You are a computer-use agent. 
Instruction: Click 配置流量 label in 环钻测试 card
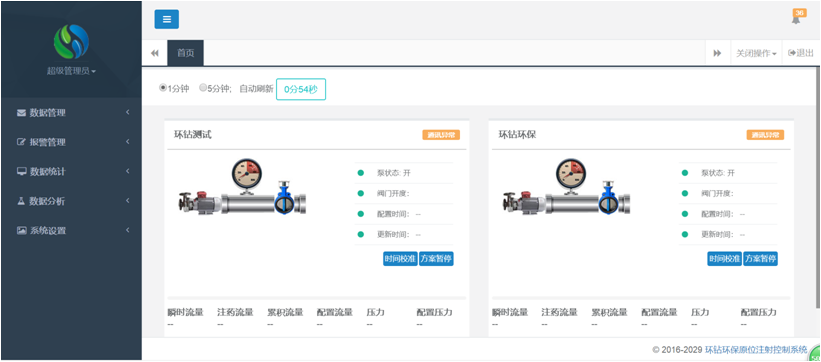[x=335, y=312]
